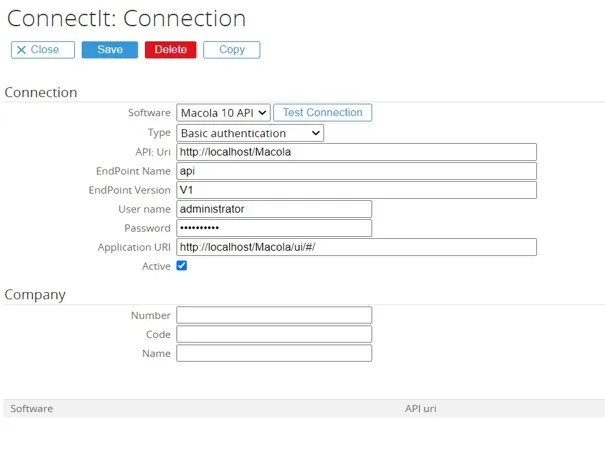Click the Company Number field

click(274, 315)
